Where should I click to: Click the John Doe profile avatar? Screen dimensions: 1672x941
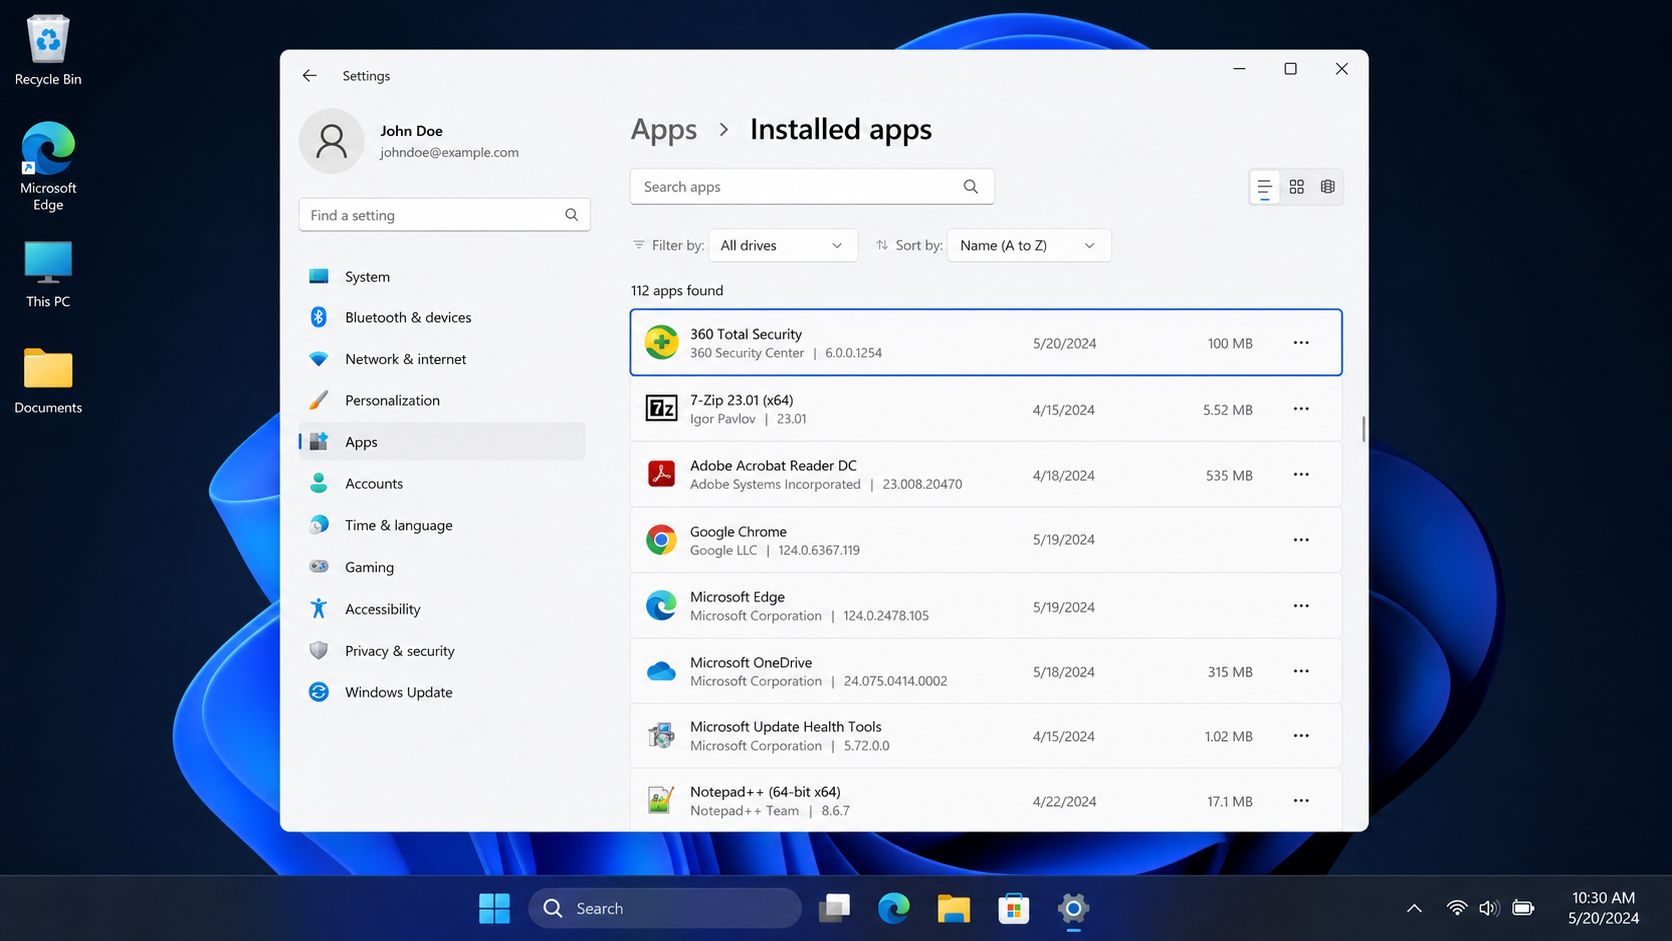click(x=331, y=141)
